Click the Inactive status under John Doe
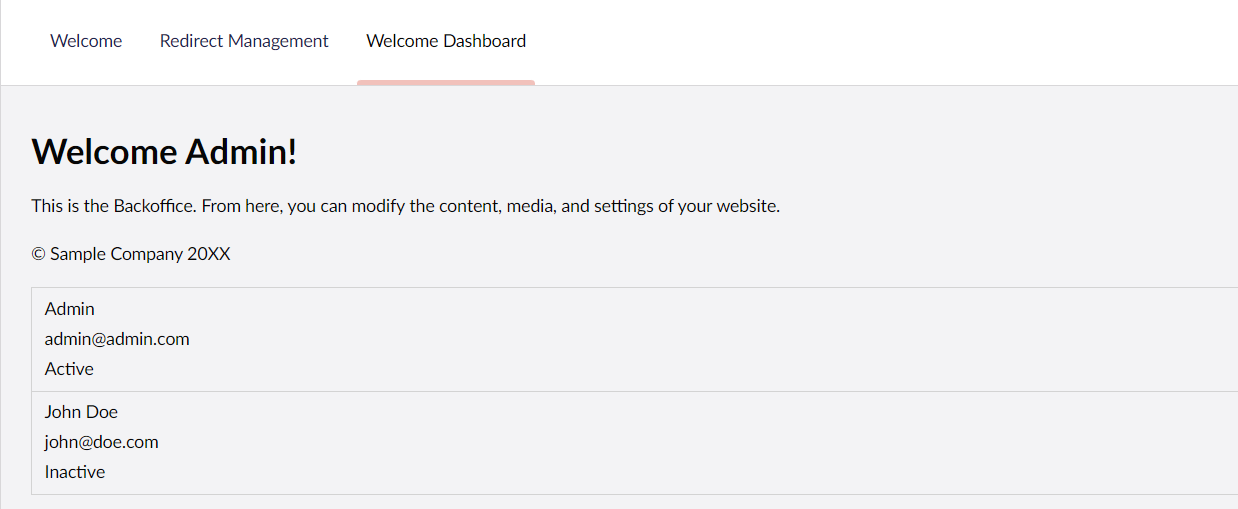Screen dimensions: 1238x509 pyautogui.click(x=75, y=472)
